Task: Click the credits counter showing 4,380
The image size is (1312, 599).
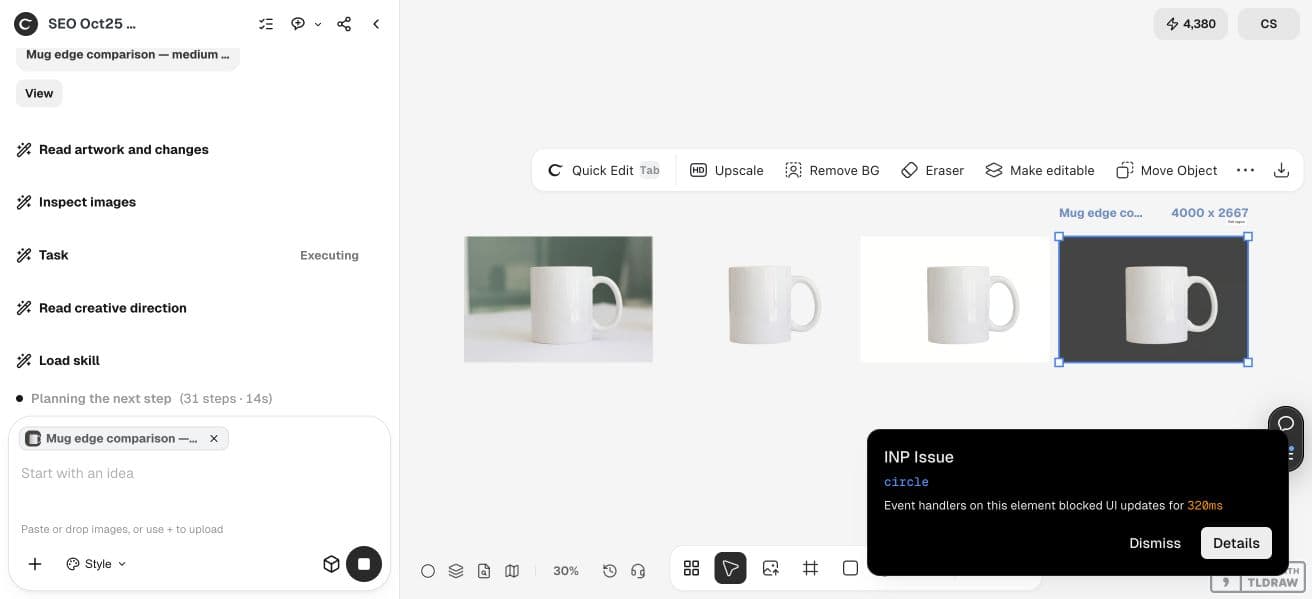Action: click(1190, 24)
